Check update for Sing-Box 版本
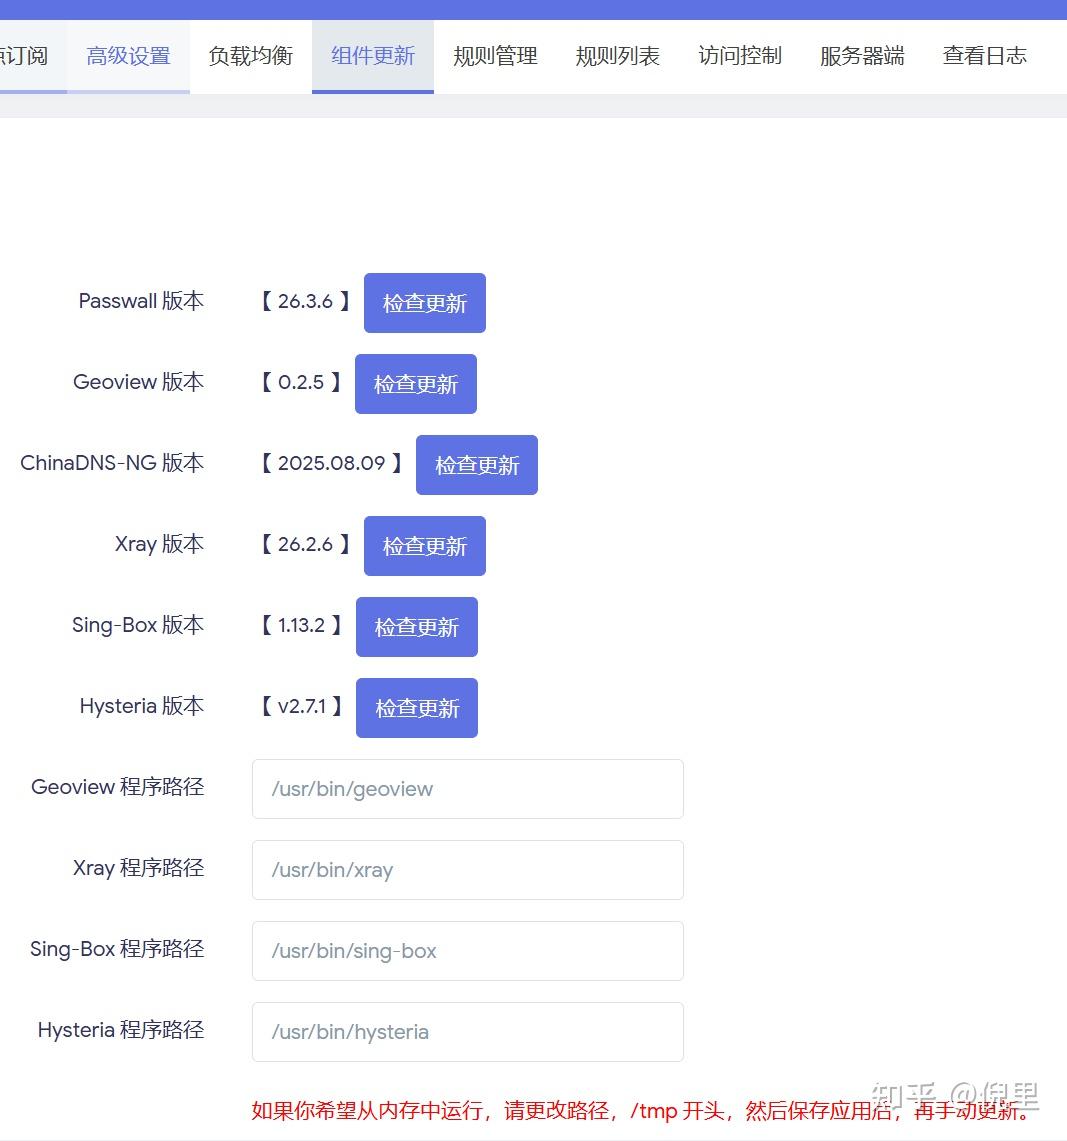1067x1141 pixels. (416, 627)
